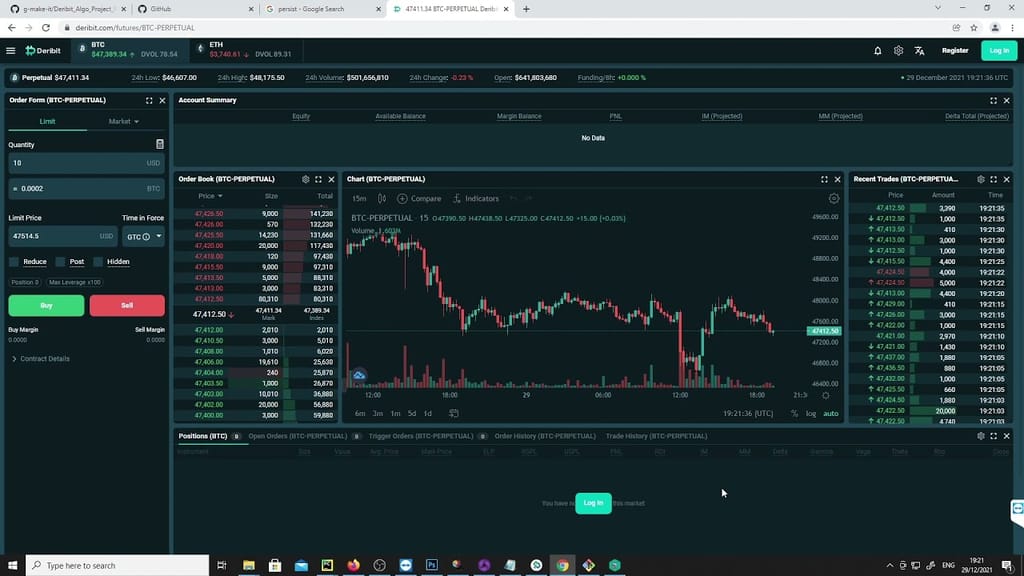
Task: Open the Market order type dropdown
Action: tap(122, 122)
